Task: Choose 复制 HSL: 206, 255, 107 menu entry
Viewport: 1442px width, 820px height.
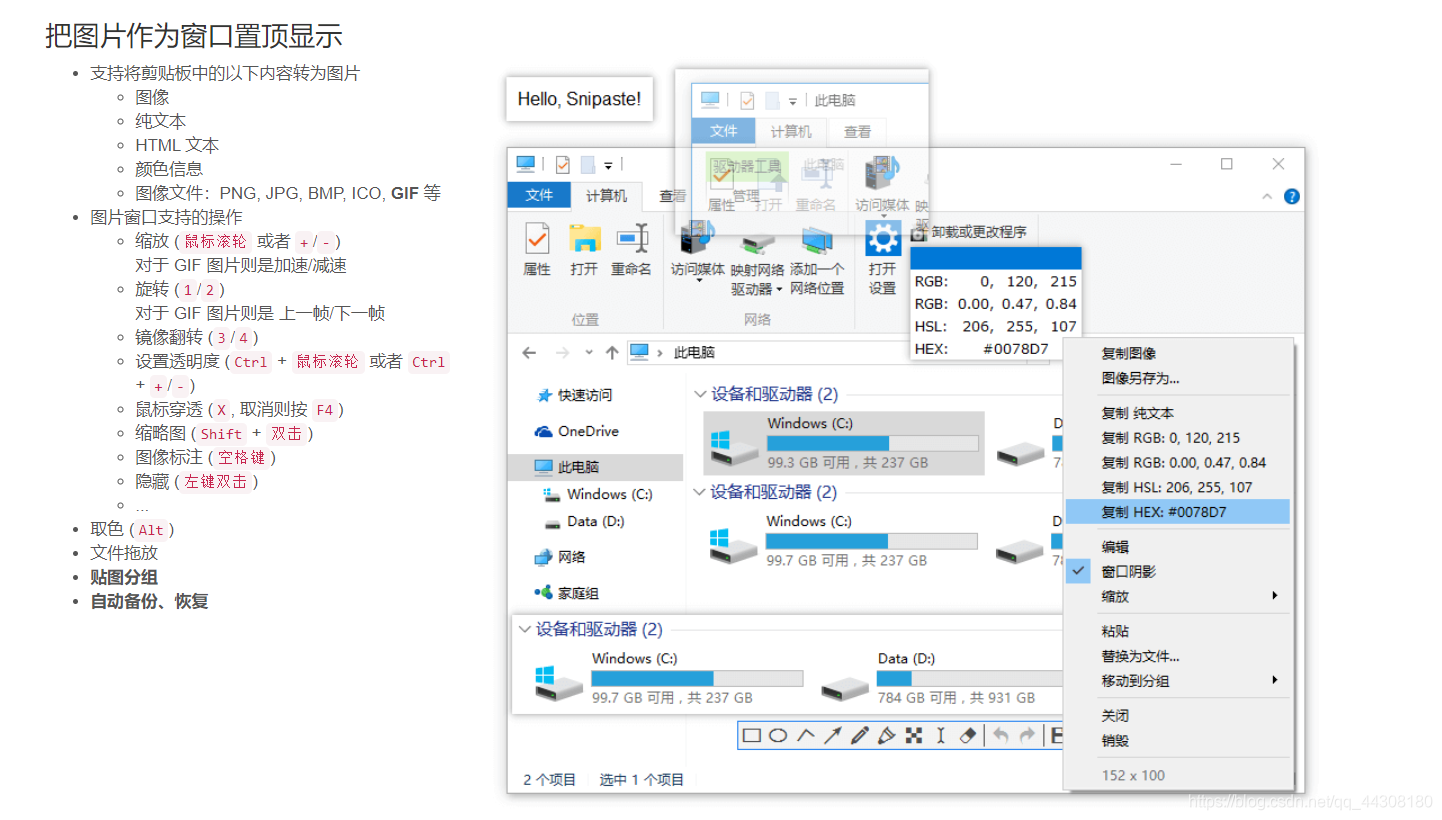Action: [x=1178, y=488]
